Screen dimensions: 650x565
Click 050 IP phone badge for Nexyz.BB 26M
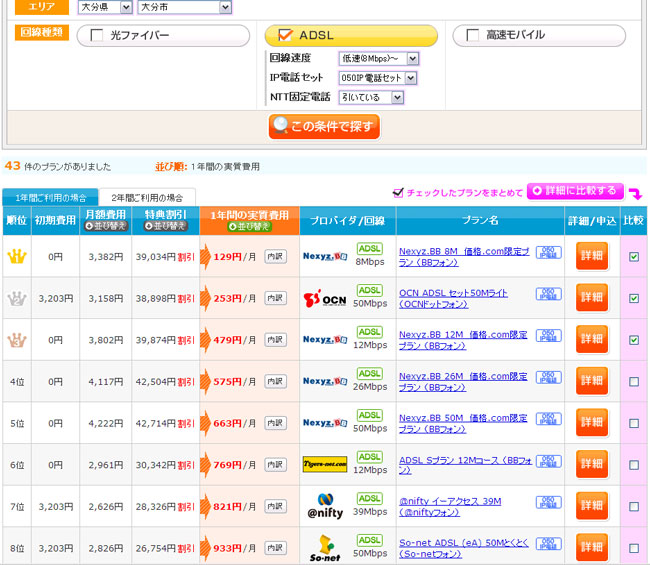548,377
